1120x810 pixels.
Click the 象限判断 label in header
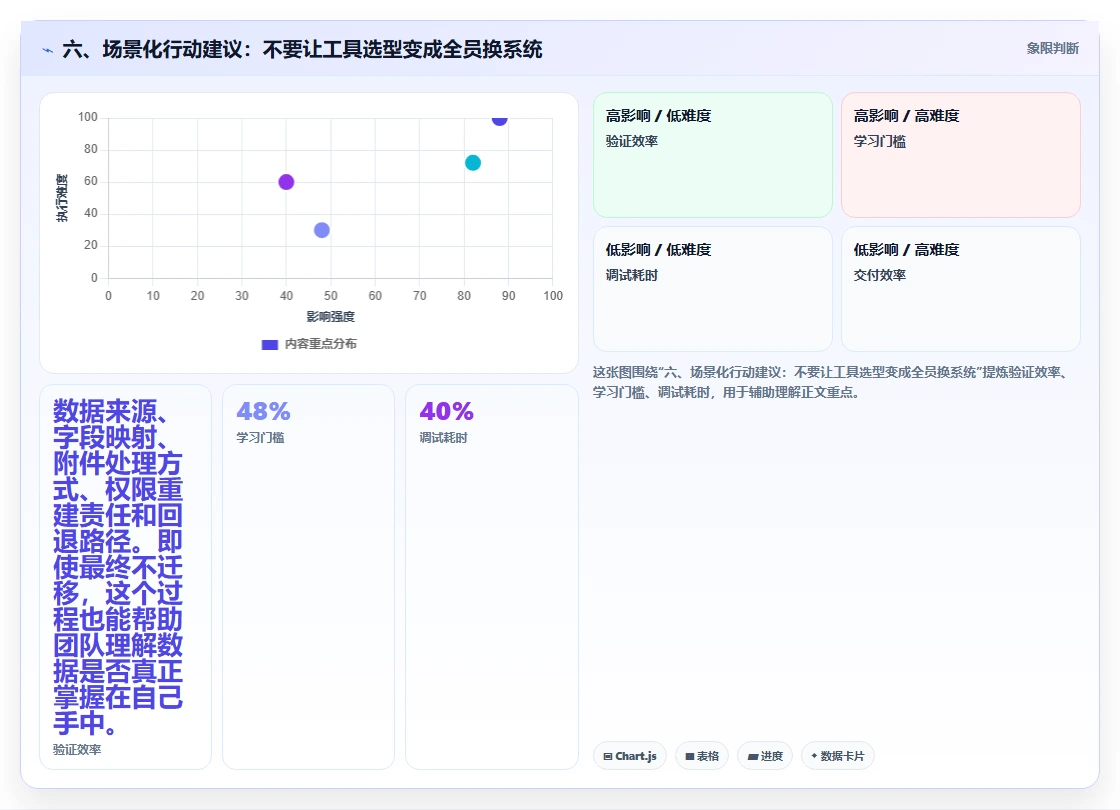coord(1052,49)
